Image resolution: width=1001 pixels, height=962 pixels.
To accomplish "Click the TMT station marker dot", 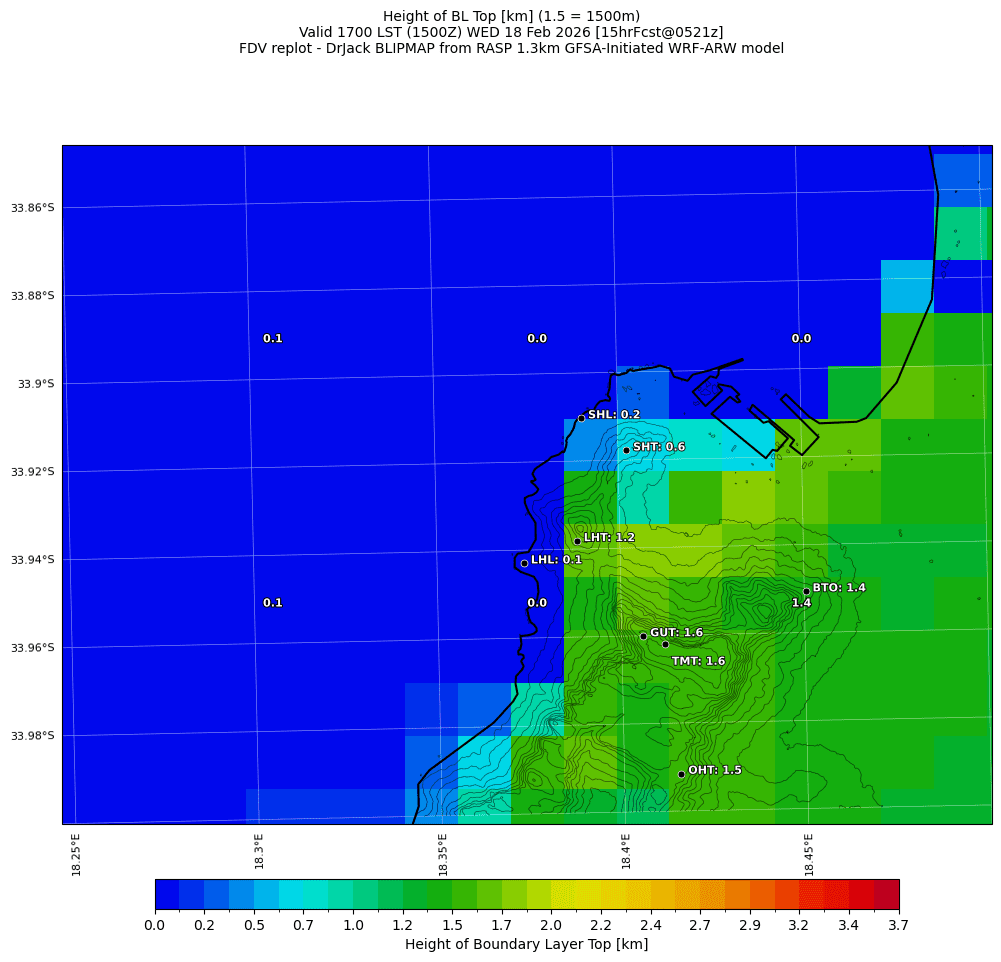I will point(665,644).
